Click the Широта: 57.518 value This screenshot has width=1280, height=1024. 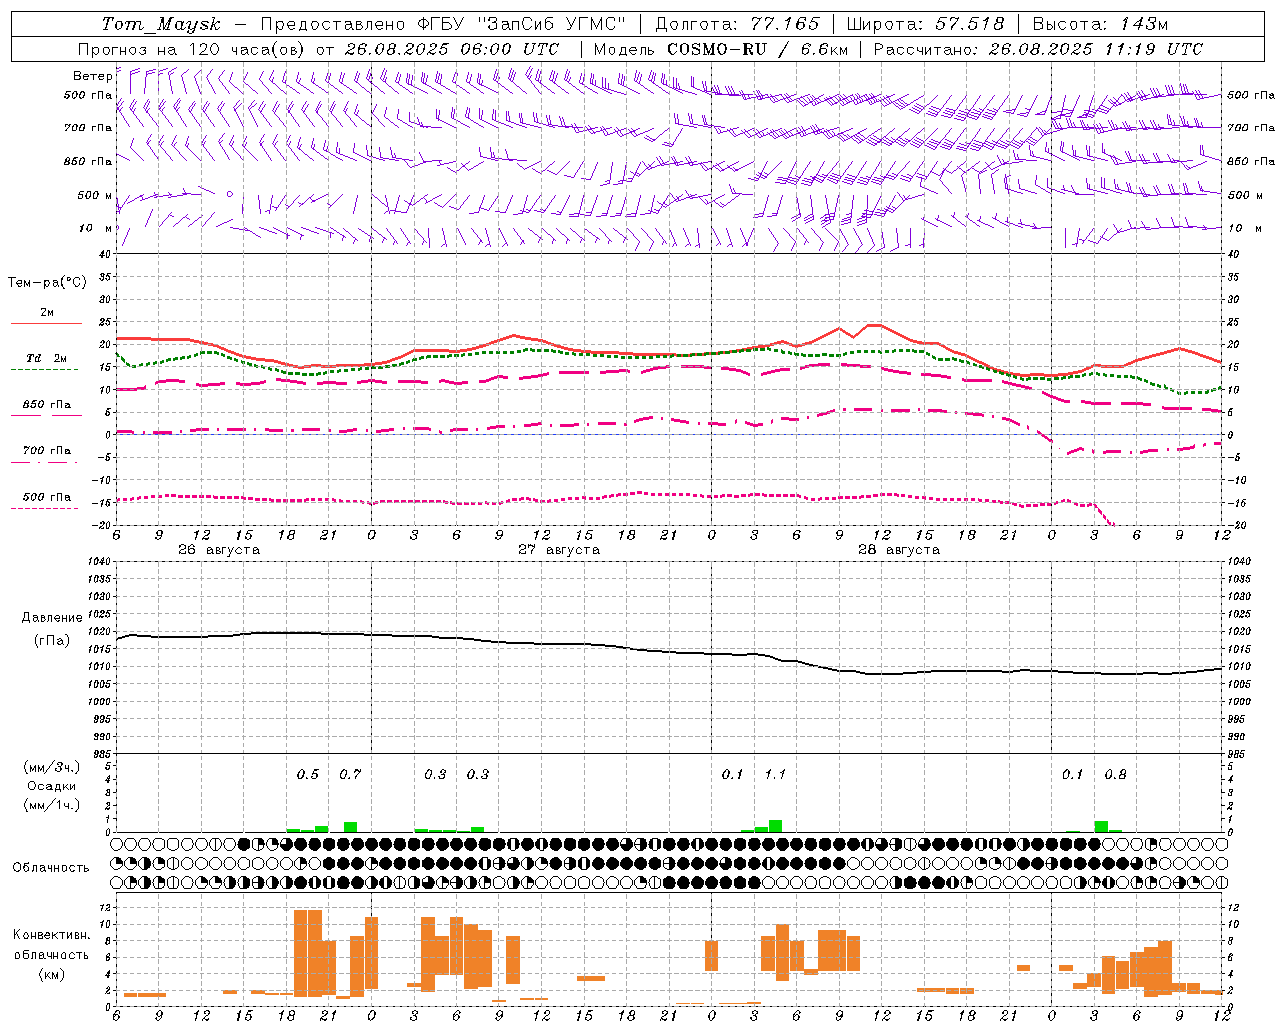pos(925,24)
